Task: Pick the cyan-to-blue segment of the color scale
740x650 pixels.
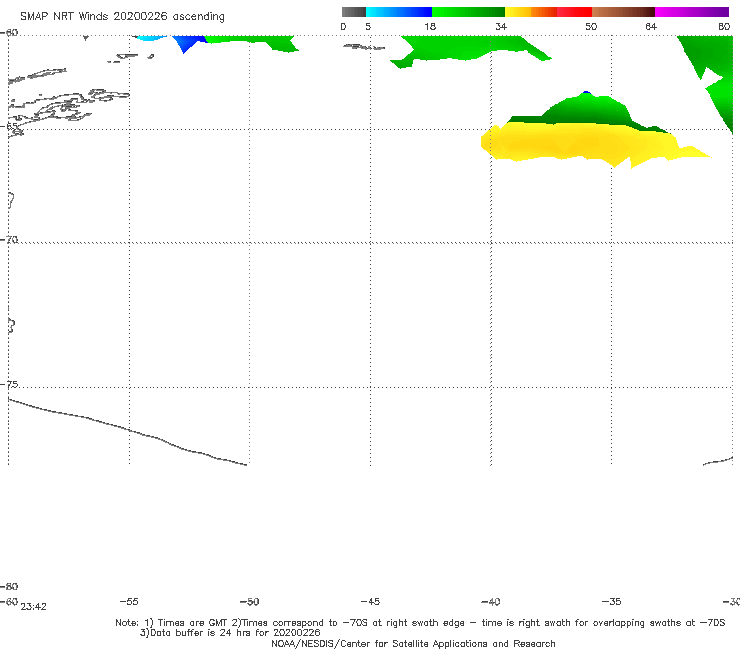Action: coord(399,12)
